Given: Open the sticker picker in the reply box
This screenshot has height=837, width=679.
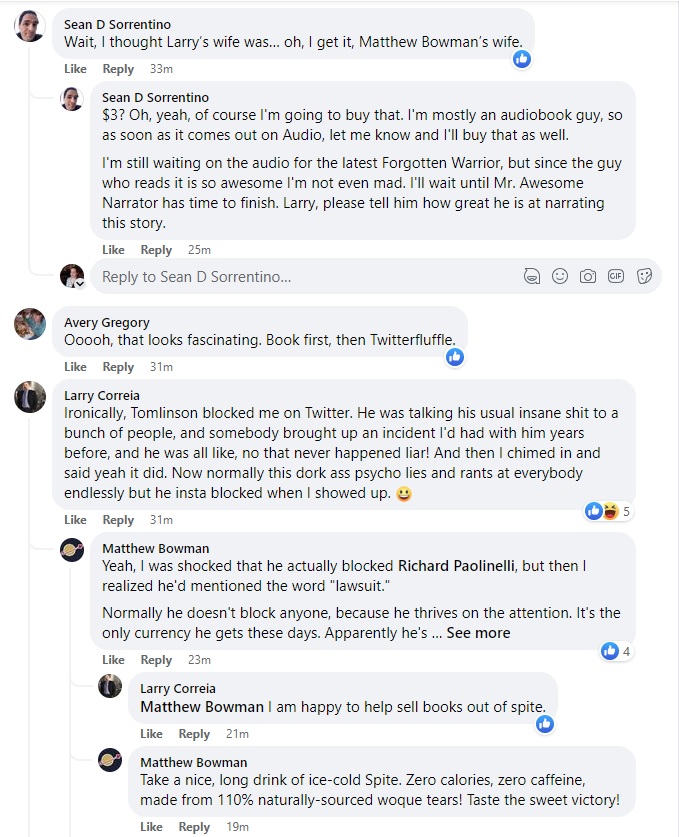Looking at the screenshot, I should pos(644,276).
